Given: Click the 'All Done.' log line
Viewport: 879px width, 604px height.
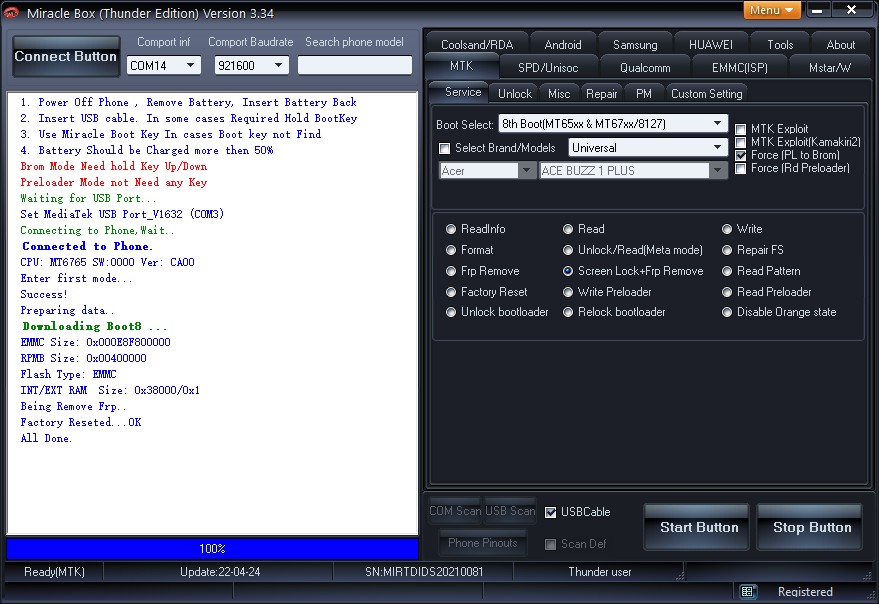Looking at the screenshot, I should (x=47, y=438).
